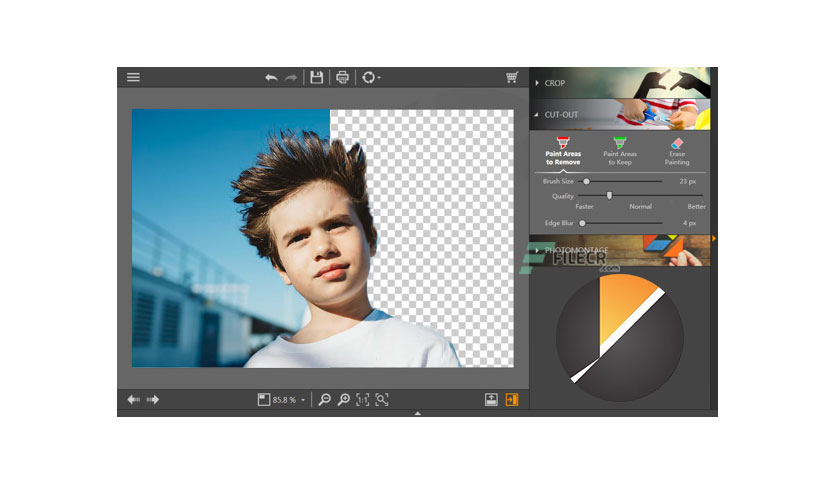Set zoom to 1:1 actual size
This screenshot has width=836, height=484.
tap(363, 399)
